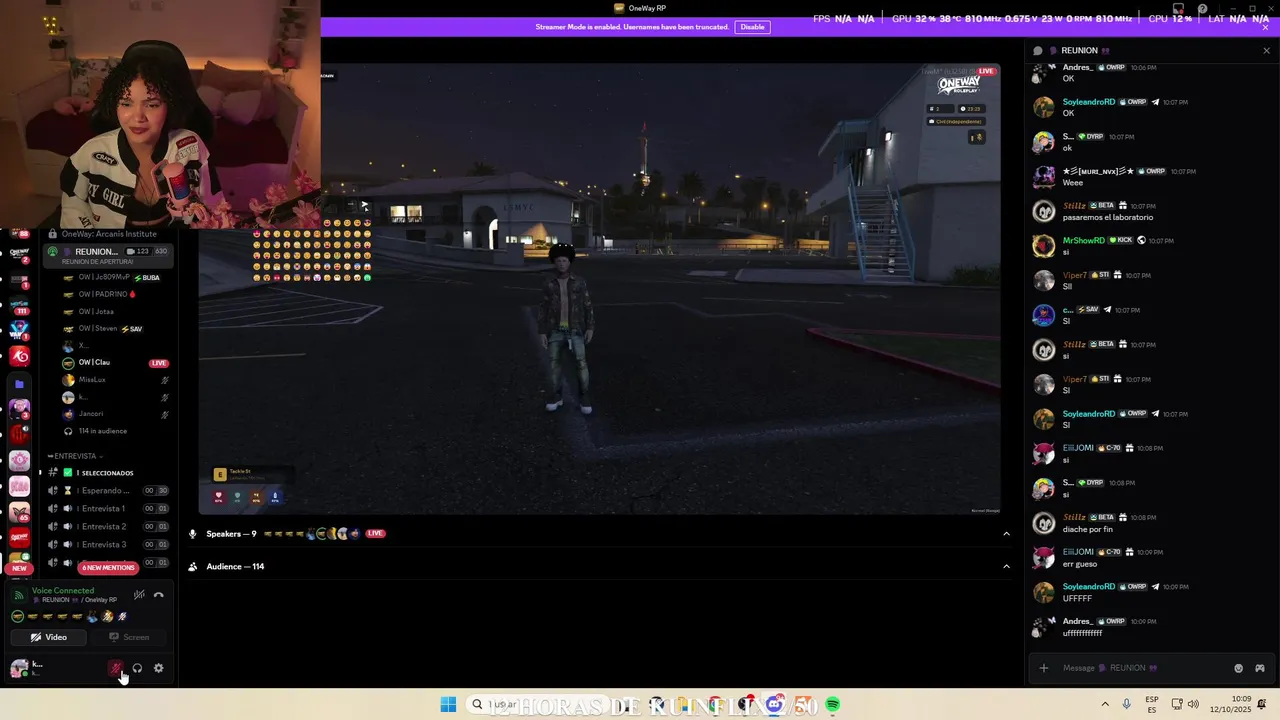Join the Entrevista 3 voice channel

click(106, 545)
